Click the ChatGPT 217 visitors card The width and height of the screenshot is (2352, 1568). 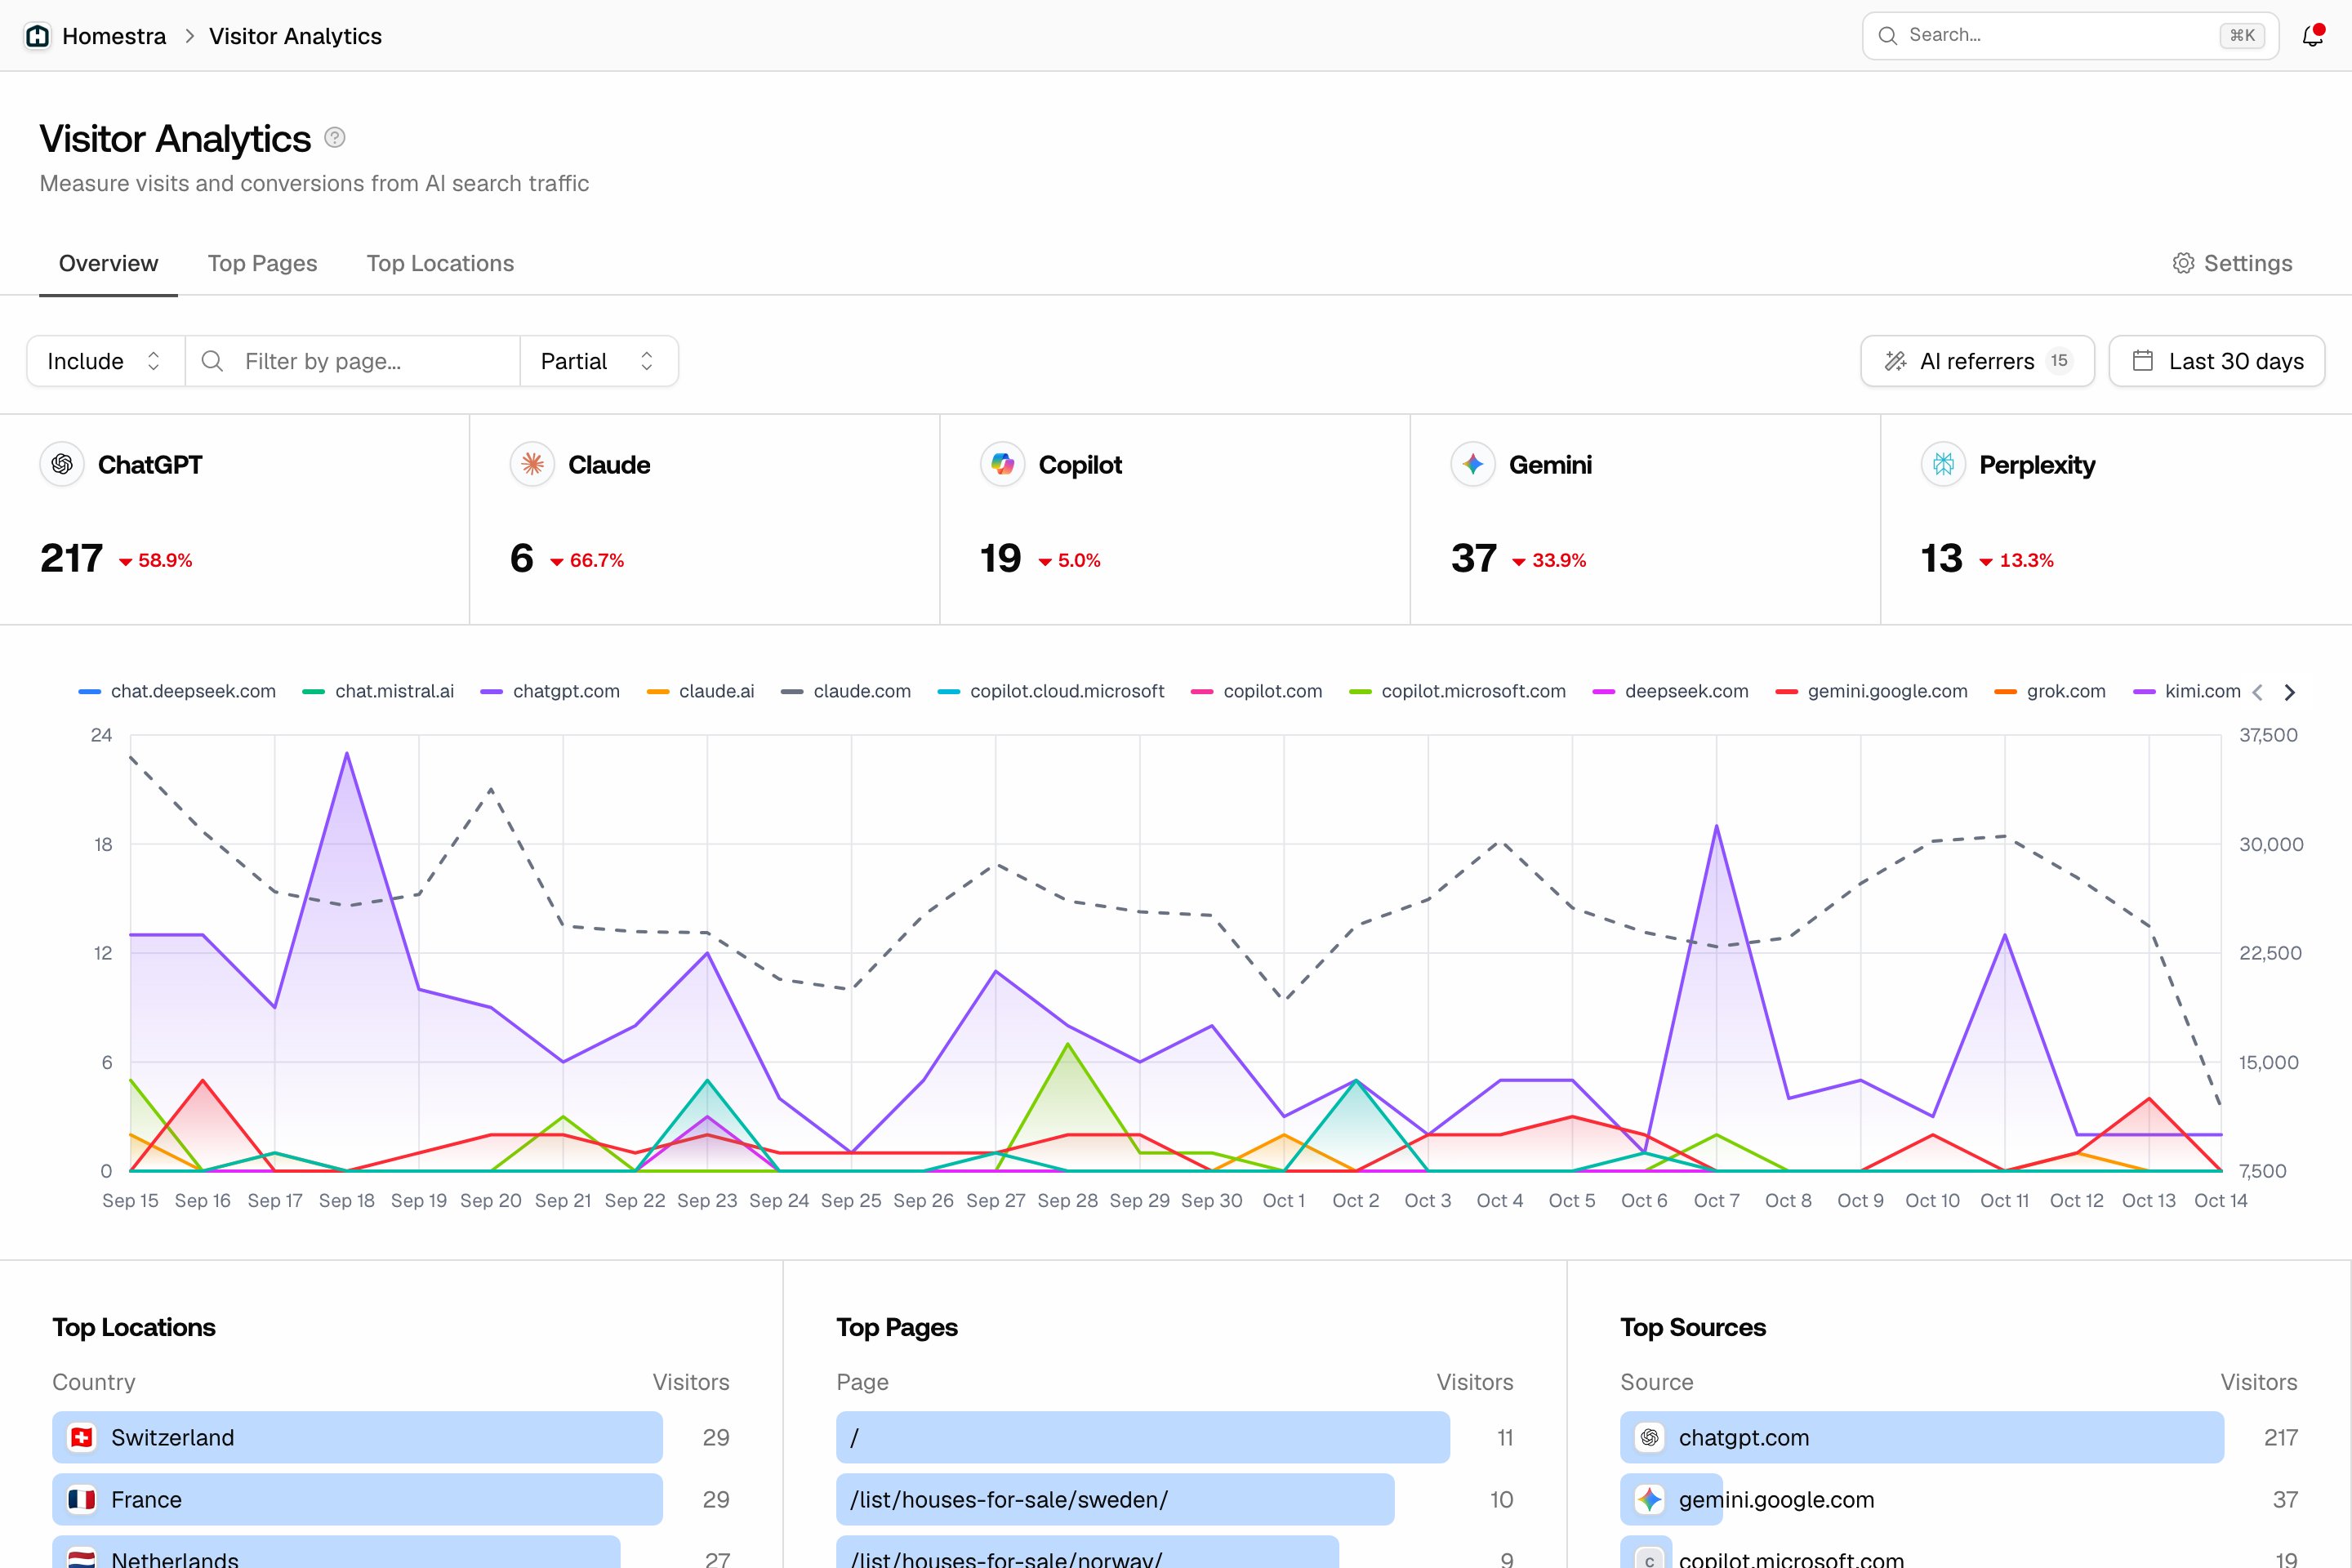(234, 520)
